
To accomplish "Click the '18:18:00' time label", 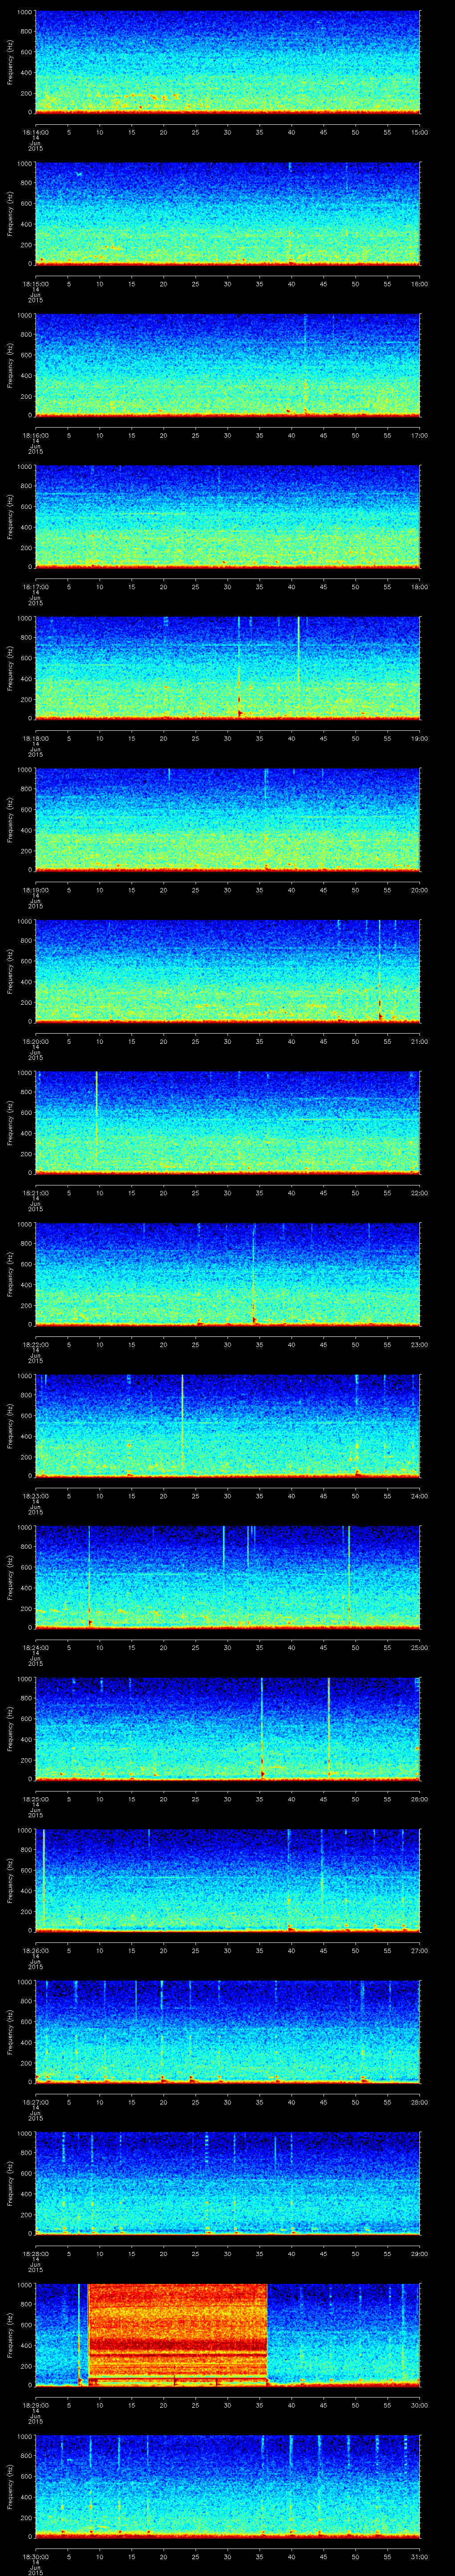I will [x=35, y=738].
